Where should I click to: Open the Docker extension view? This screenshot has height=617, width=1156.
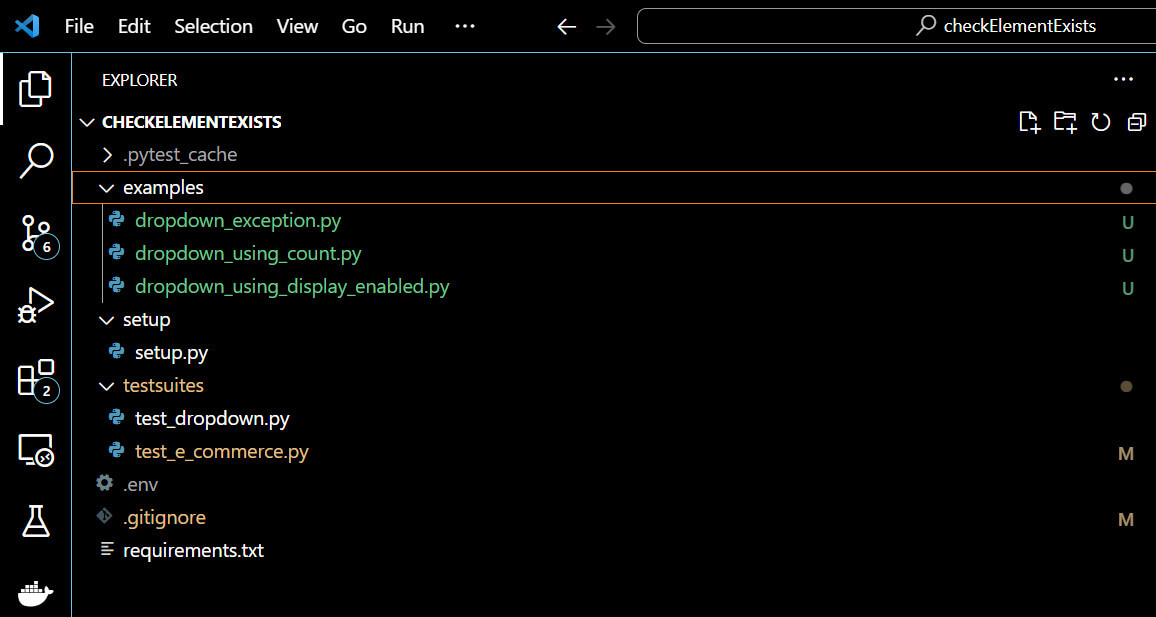click(35, 593)
